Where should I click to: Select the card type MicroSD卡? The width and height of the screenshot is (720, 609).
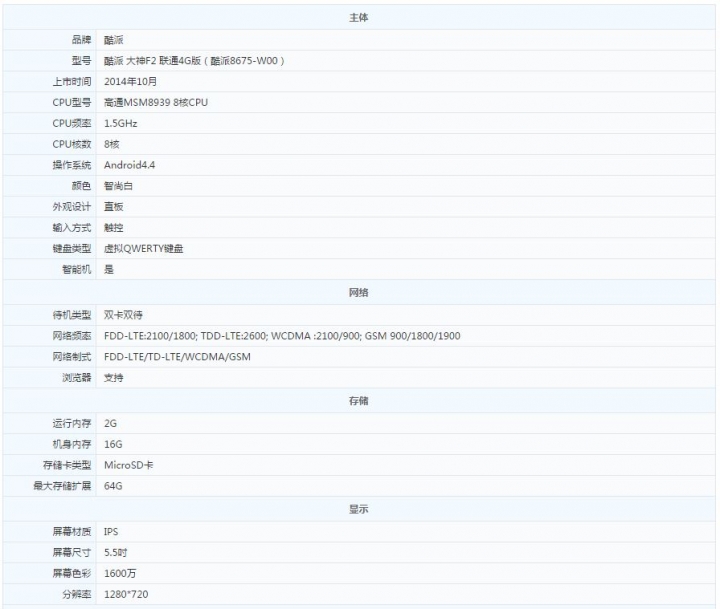[129, 465]
